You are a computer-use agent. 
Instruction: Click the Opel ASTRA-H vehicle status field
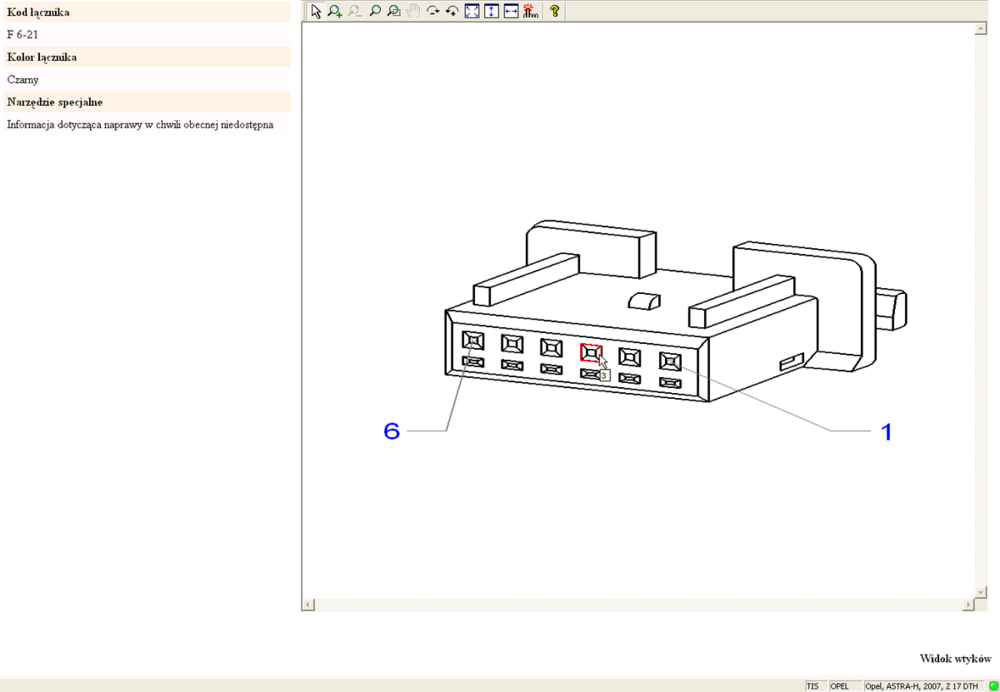tap(921, 686)
